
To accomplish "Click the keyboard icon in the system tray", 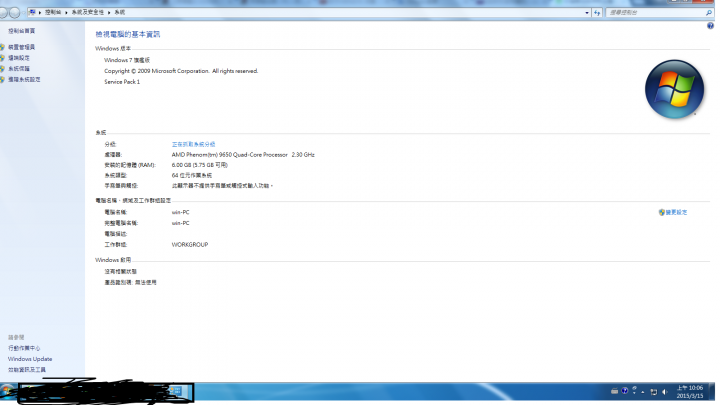I will pos(614,391).
